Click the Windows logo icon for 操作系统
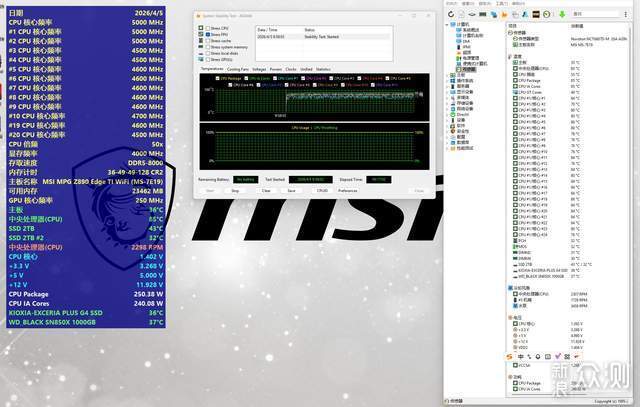This screenshot has width=640, height=407. pos(453,81)
